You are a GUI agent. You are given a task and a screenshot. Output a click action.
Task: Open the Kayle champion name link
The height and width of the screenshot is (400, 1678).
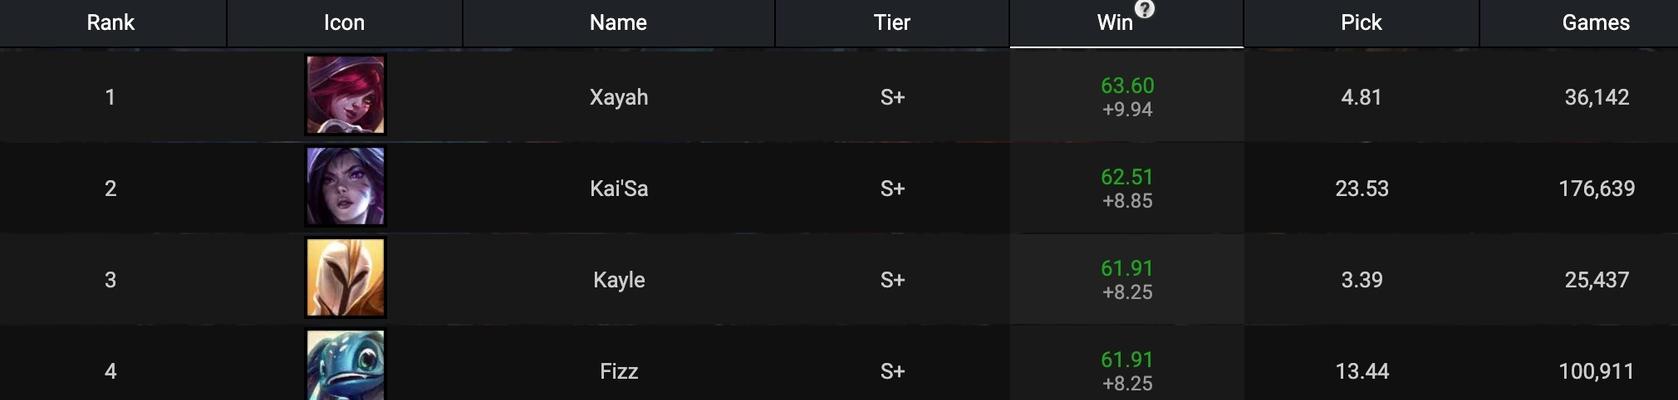(x=619, y=280)
